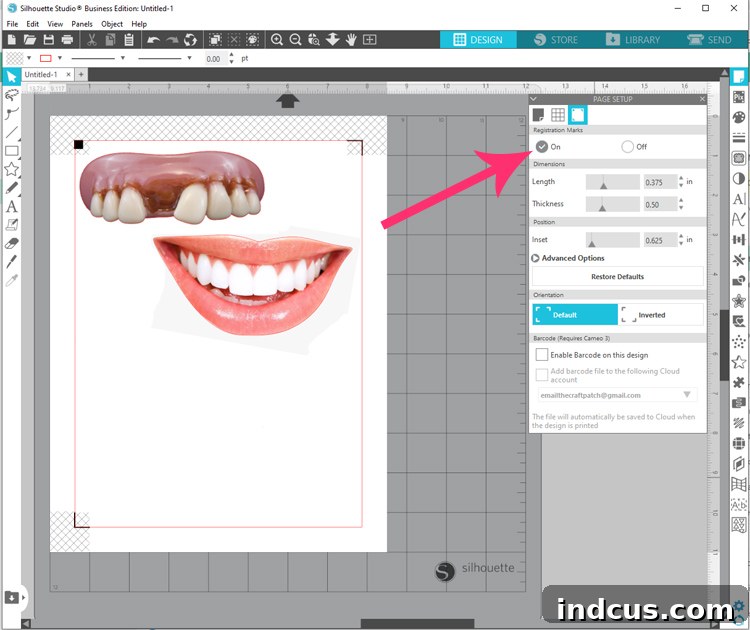
Task: Click the Thickness value field
Action: pos(660,205)
